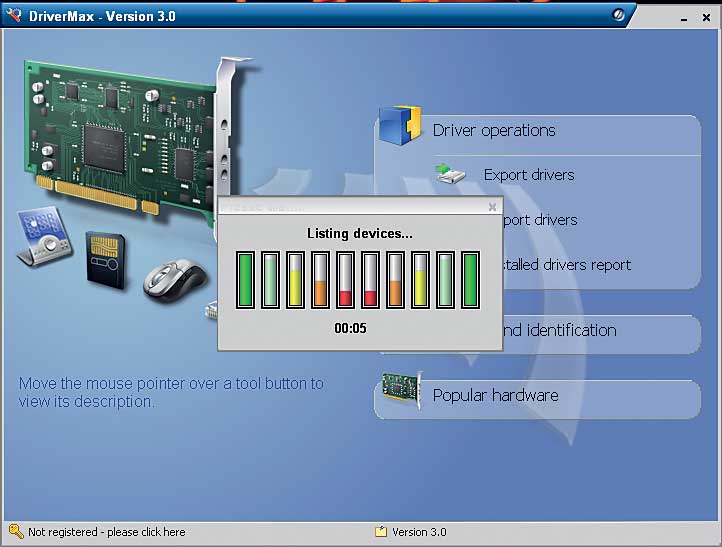Click the black memory card image
This screenshot has height=547, width=722.
(x=105, y=260)
